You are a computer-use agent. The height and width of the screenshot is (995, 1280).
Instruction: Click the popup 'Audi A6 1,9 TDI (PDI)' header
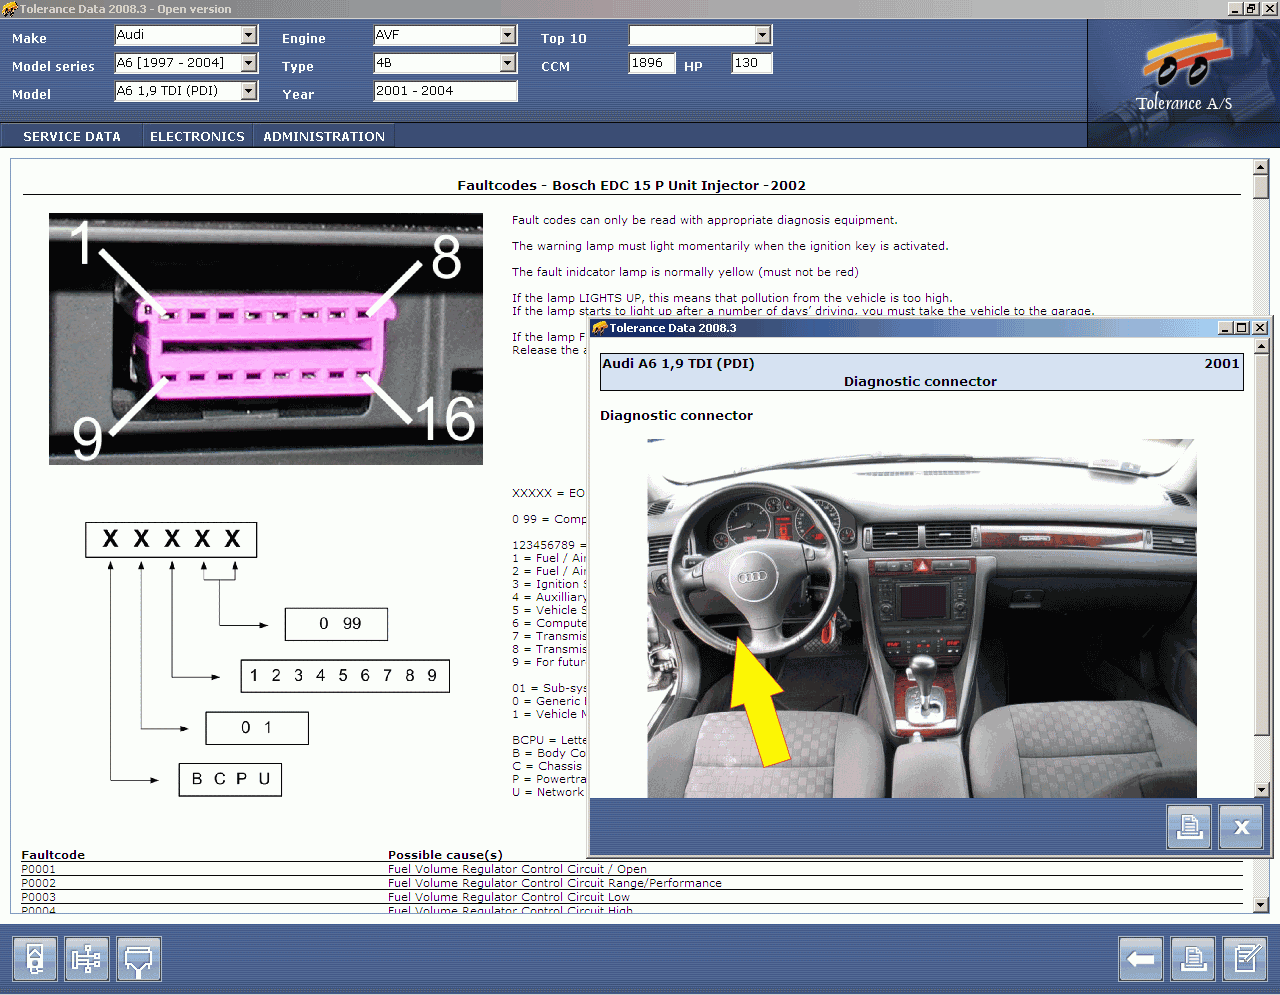pyautogui.click(x=678, y=363)
